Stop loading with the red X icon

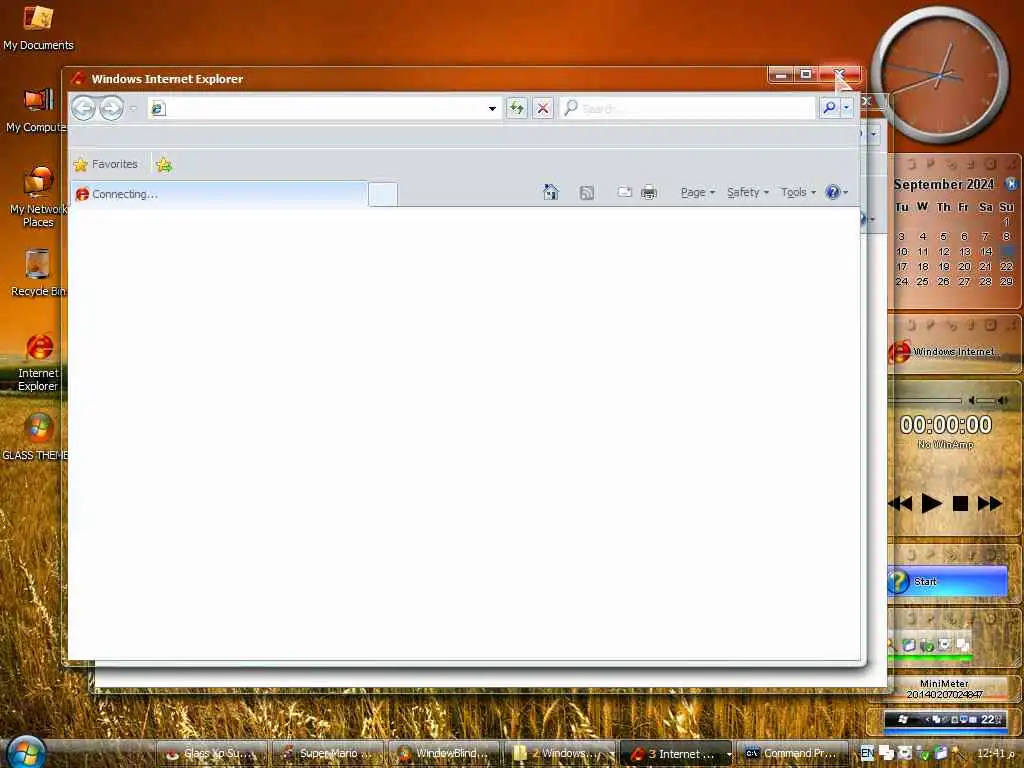point(543,108)
